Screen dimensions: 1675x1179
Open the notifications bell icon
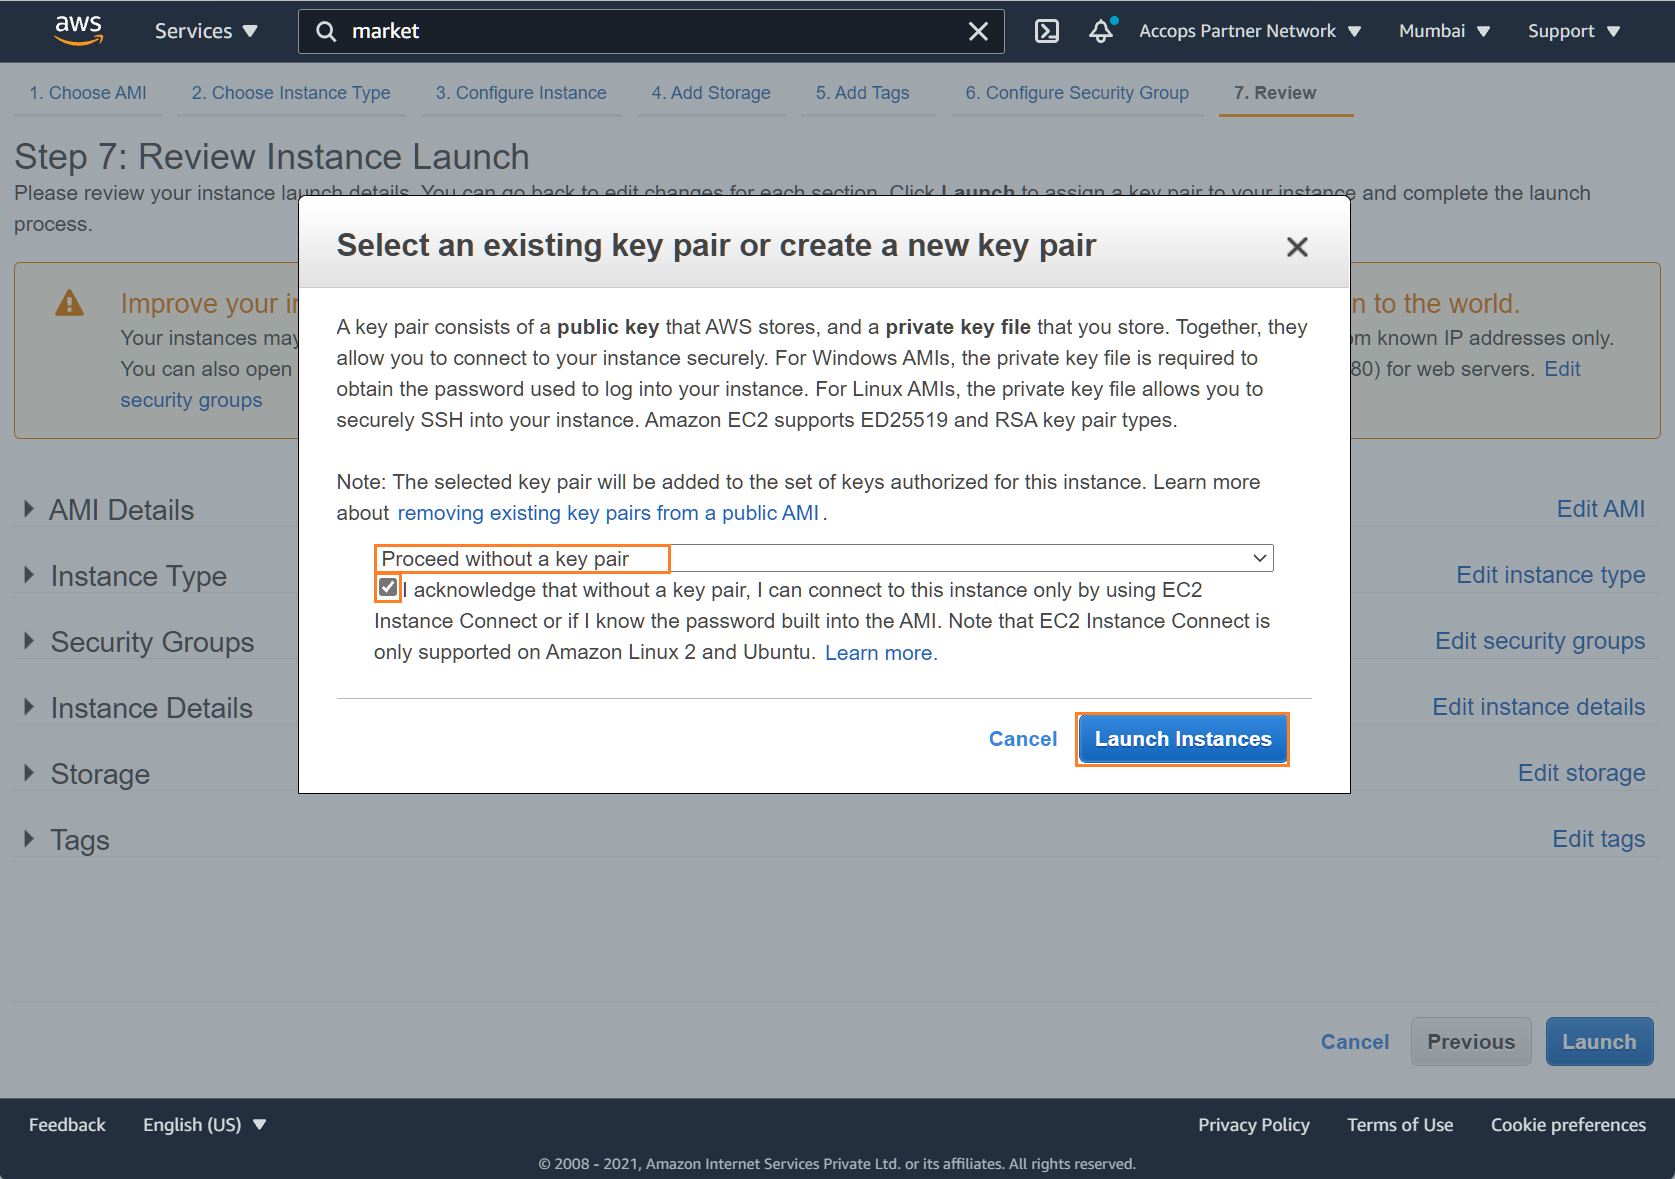point(1102,31)
